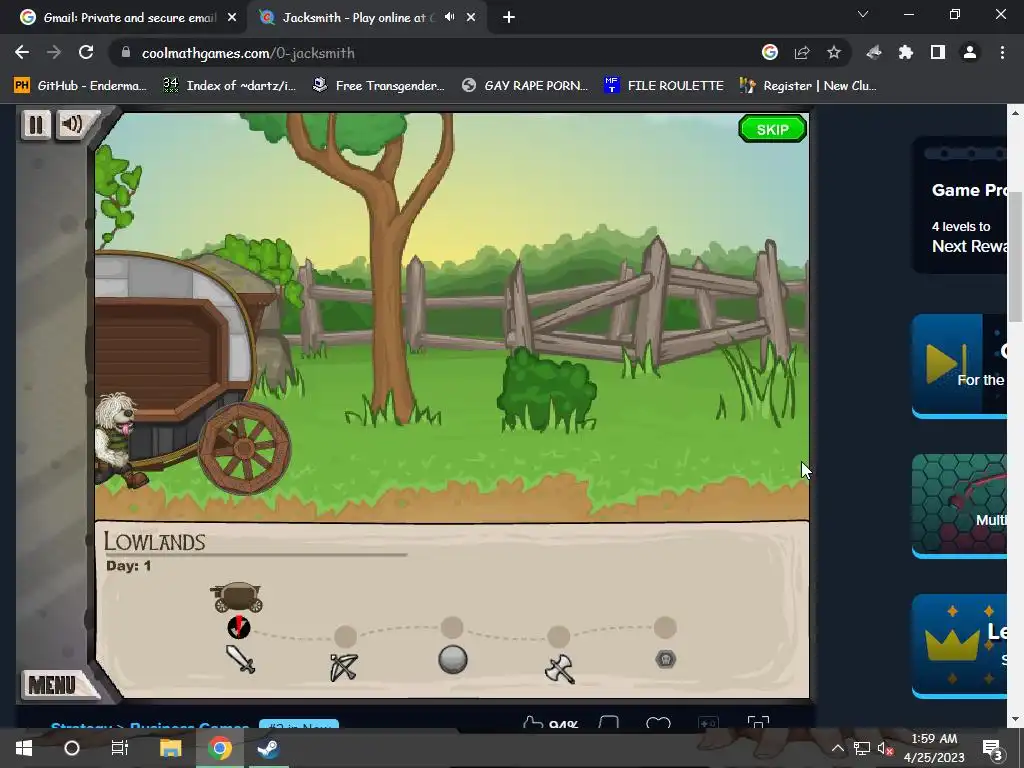This screenshot has height=768, width=1024.
Task: Click the battle axe map icon
Action: coord(560,668)
